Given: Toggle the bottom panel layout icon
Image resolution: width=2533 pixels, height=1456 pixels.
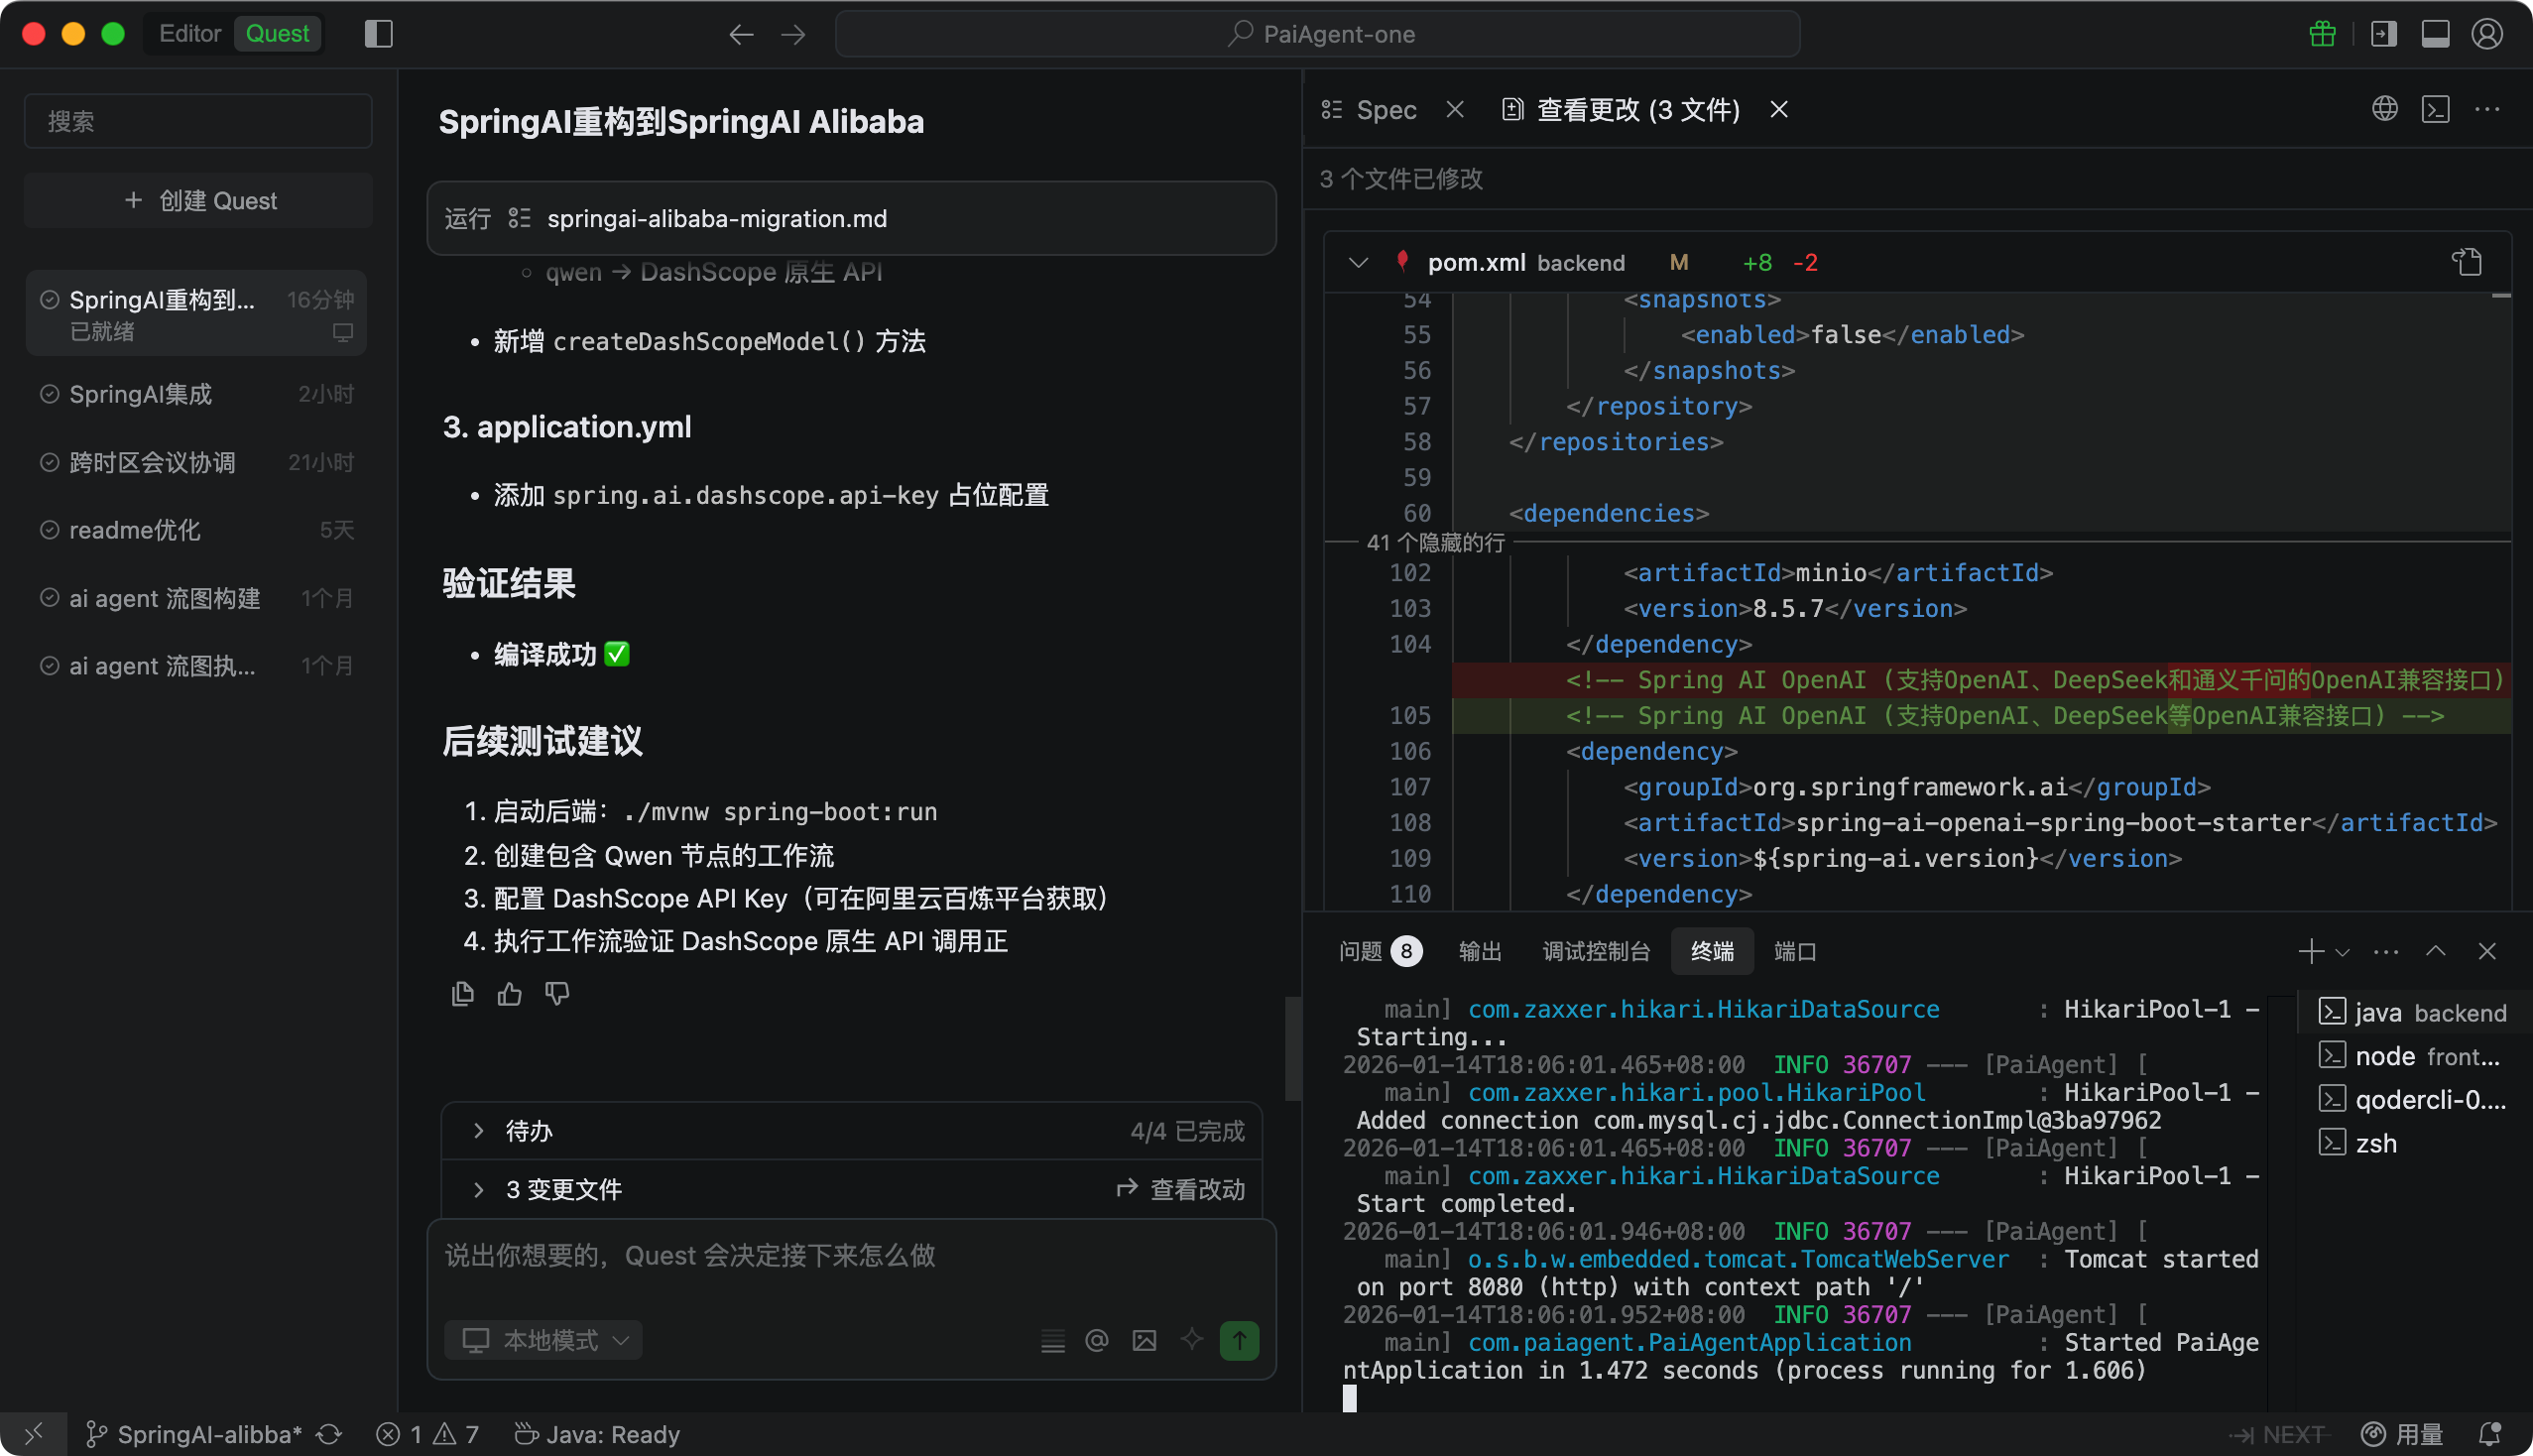Looking at the screenshot, I should click(x=2435, y=34).
